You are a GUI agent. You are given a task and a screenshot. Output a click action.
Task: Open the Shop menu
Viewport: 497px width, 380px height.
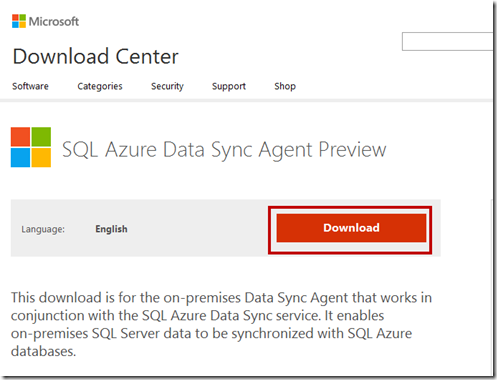point(285,86)
